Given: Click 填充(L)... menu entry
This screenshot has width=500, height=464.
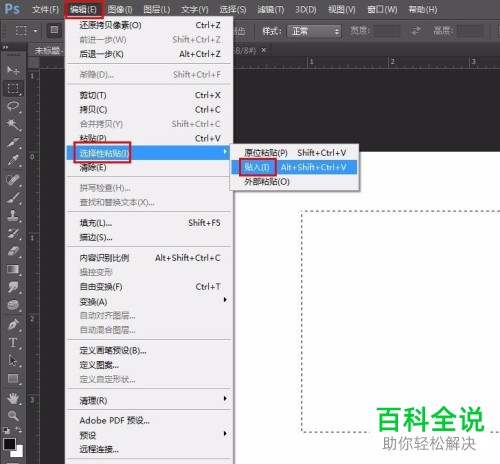Looking at the screenshot, I should coord(149,223).
